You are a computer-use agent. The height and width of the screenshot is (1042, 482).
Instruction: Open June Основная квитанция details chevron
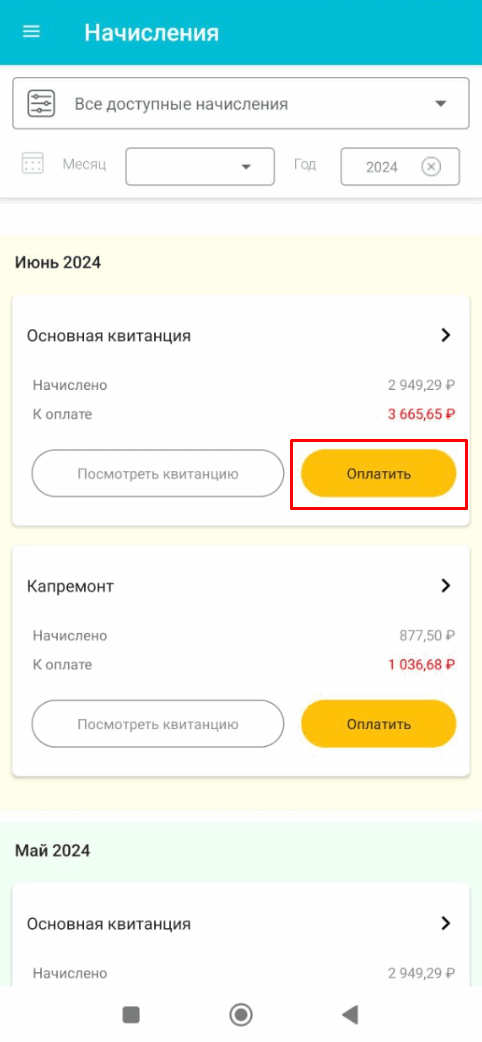click(446, 335)
